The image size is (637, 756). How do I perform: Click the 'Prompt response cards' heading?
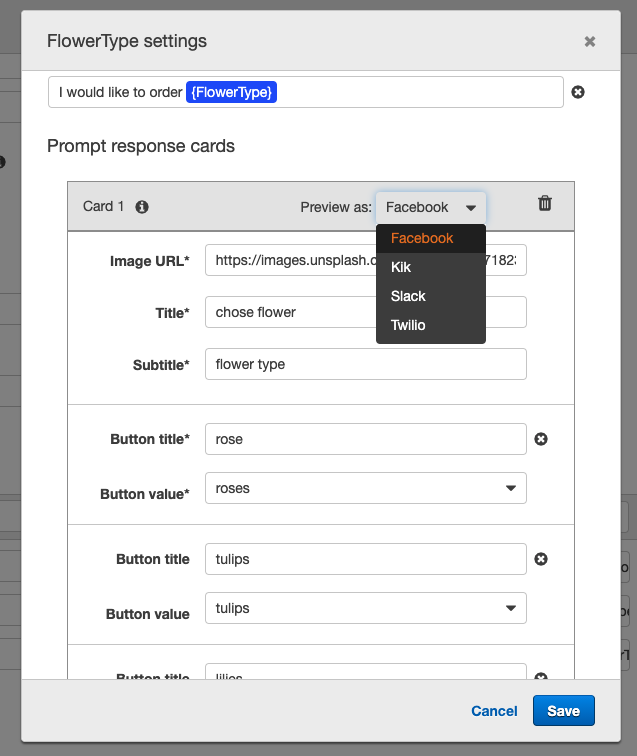coord(141,146)
